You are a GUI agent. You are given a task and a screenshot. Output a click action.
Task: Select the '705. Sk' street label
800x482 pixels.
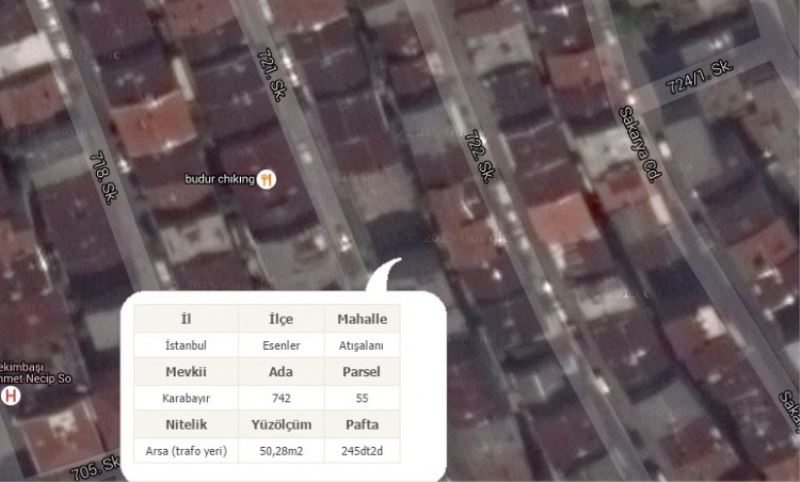coord(95,467)
